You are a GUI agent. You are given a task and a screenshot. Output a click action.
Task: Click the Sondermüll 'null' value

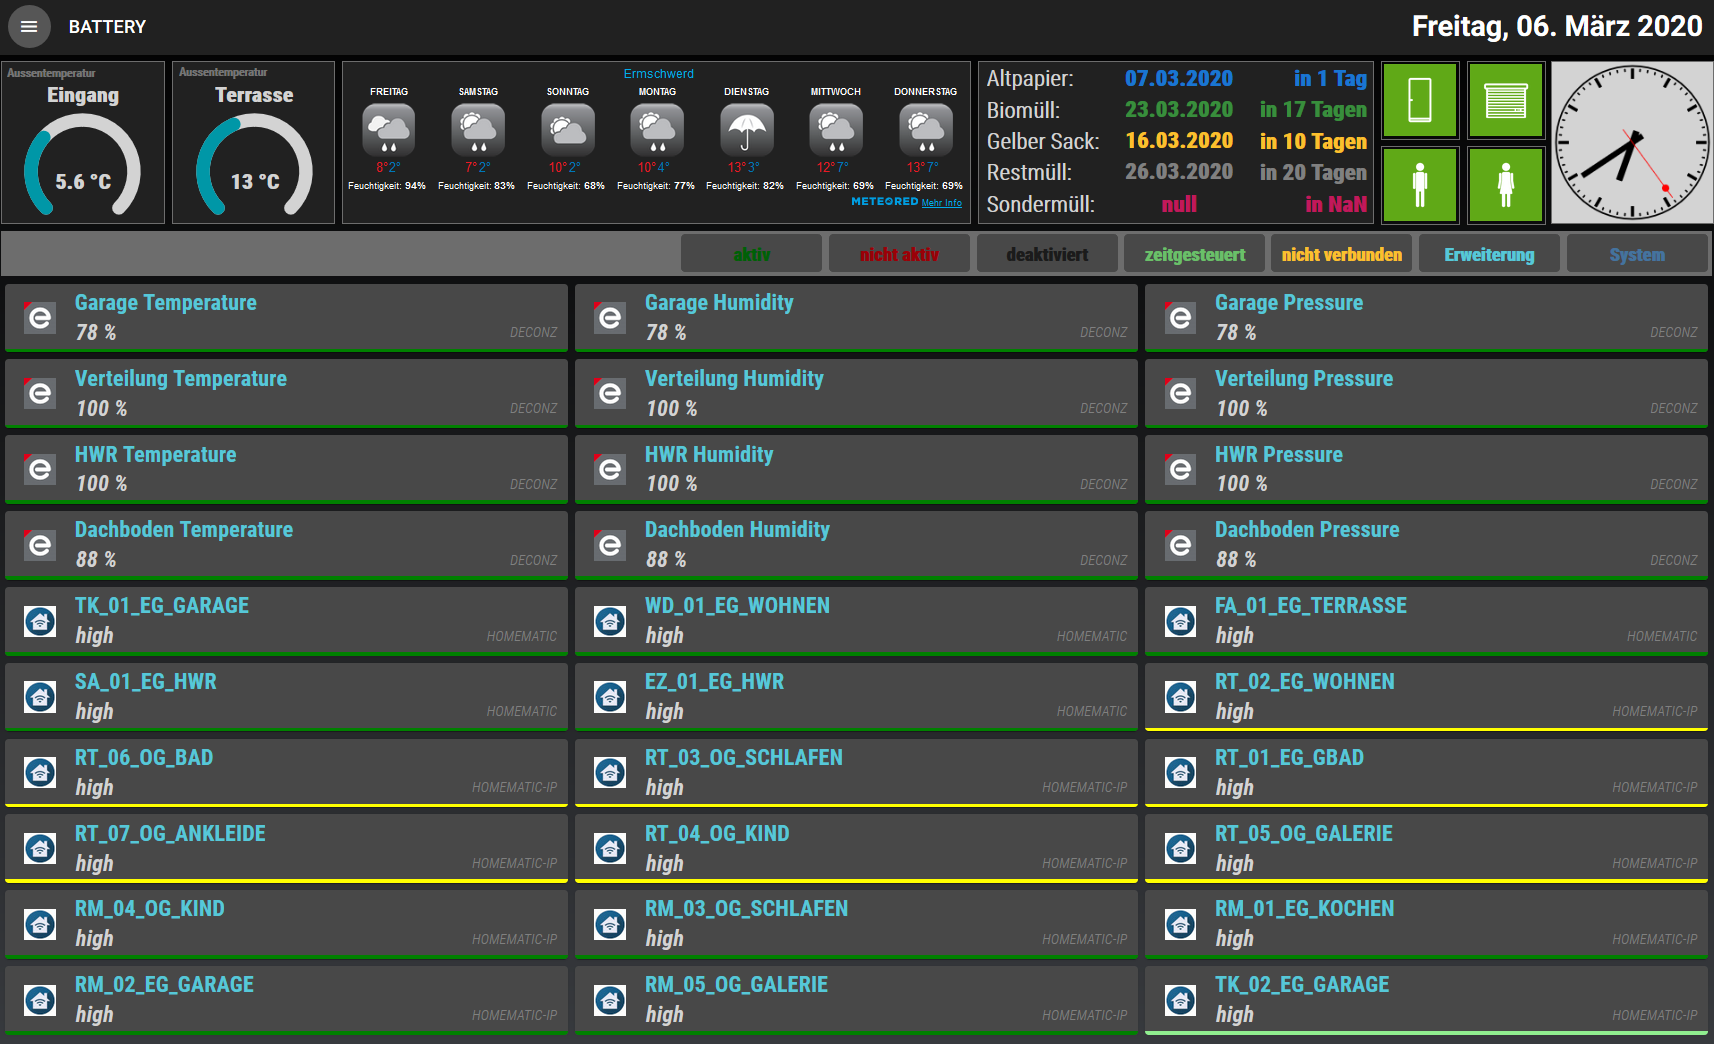pos(1179,204)
